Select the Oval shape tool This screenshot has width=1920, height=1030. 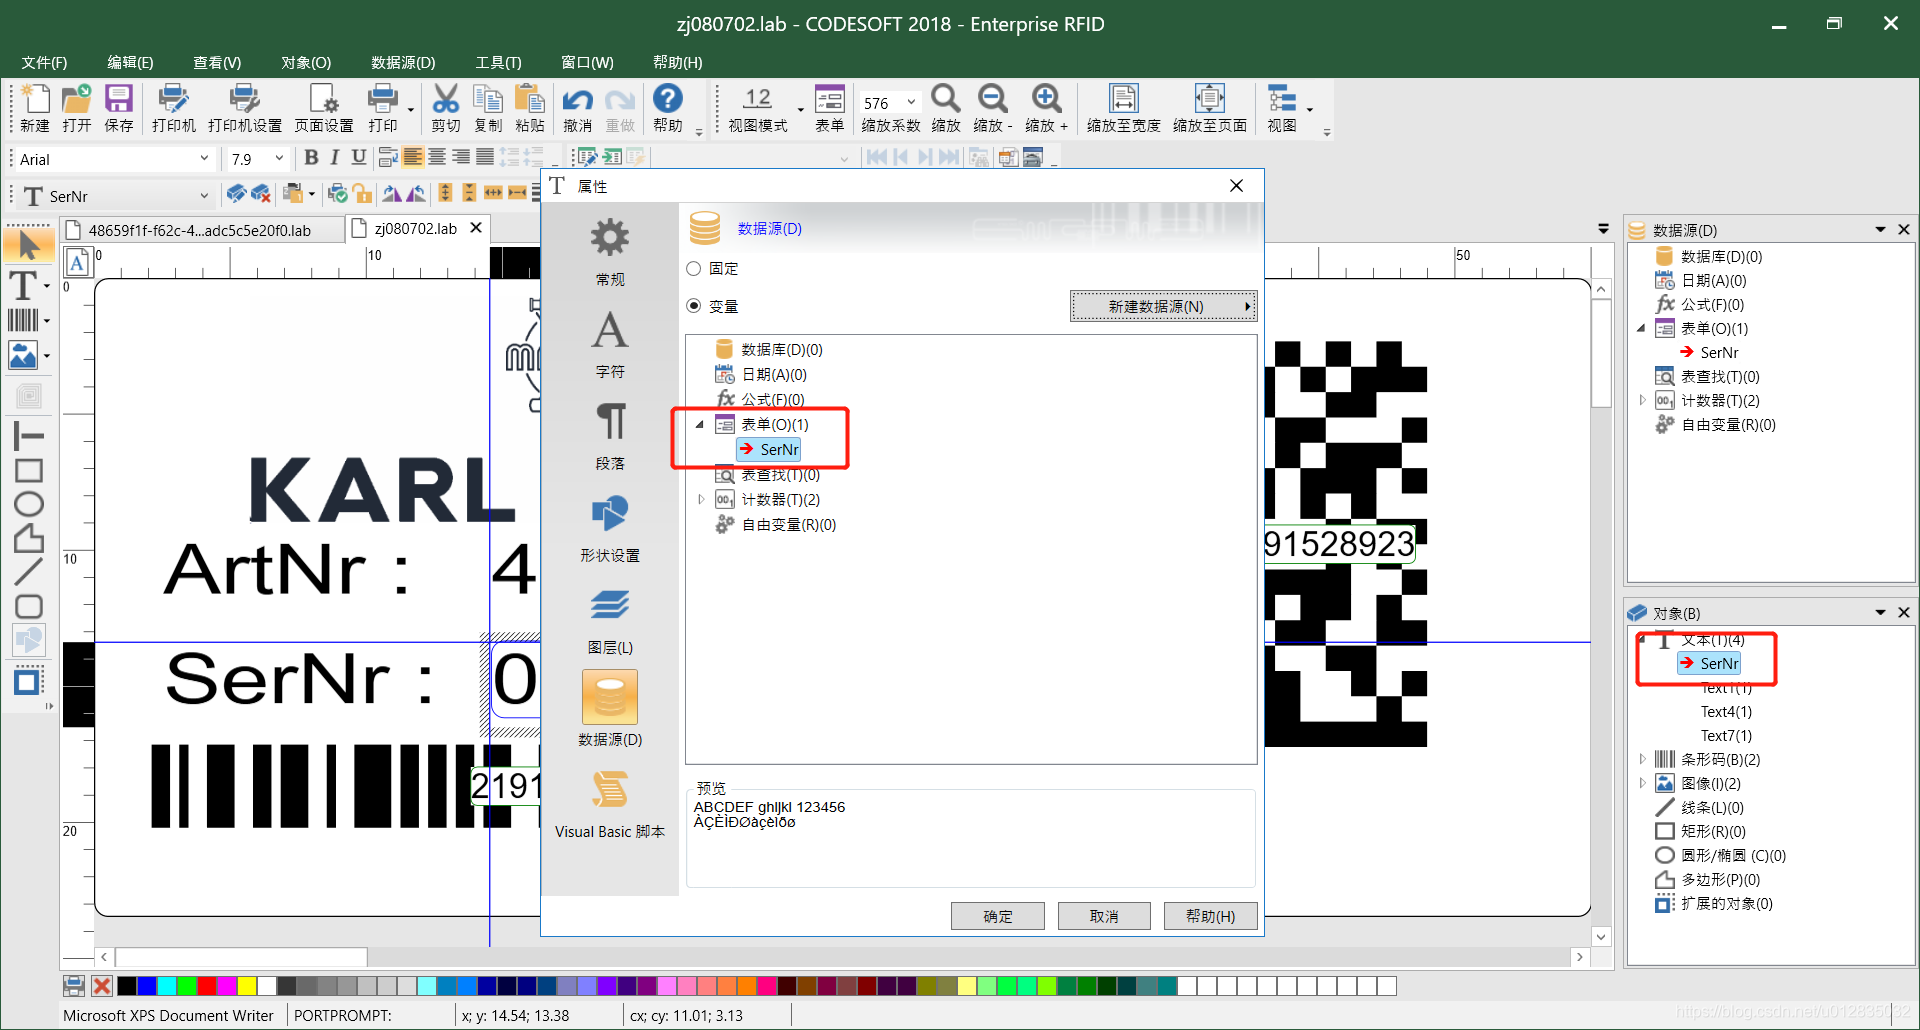[x=28, y=504]
